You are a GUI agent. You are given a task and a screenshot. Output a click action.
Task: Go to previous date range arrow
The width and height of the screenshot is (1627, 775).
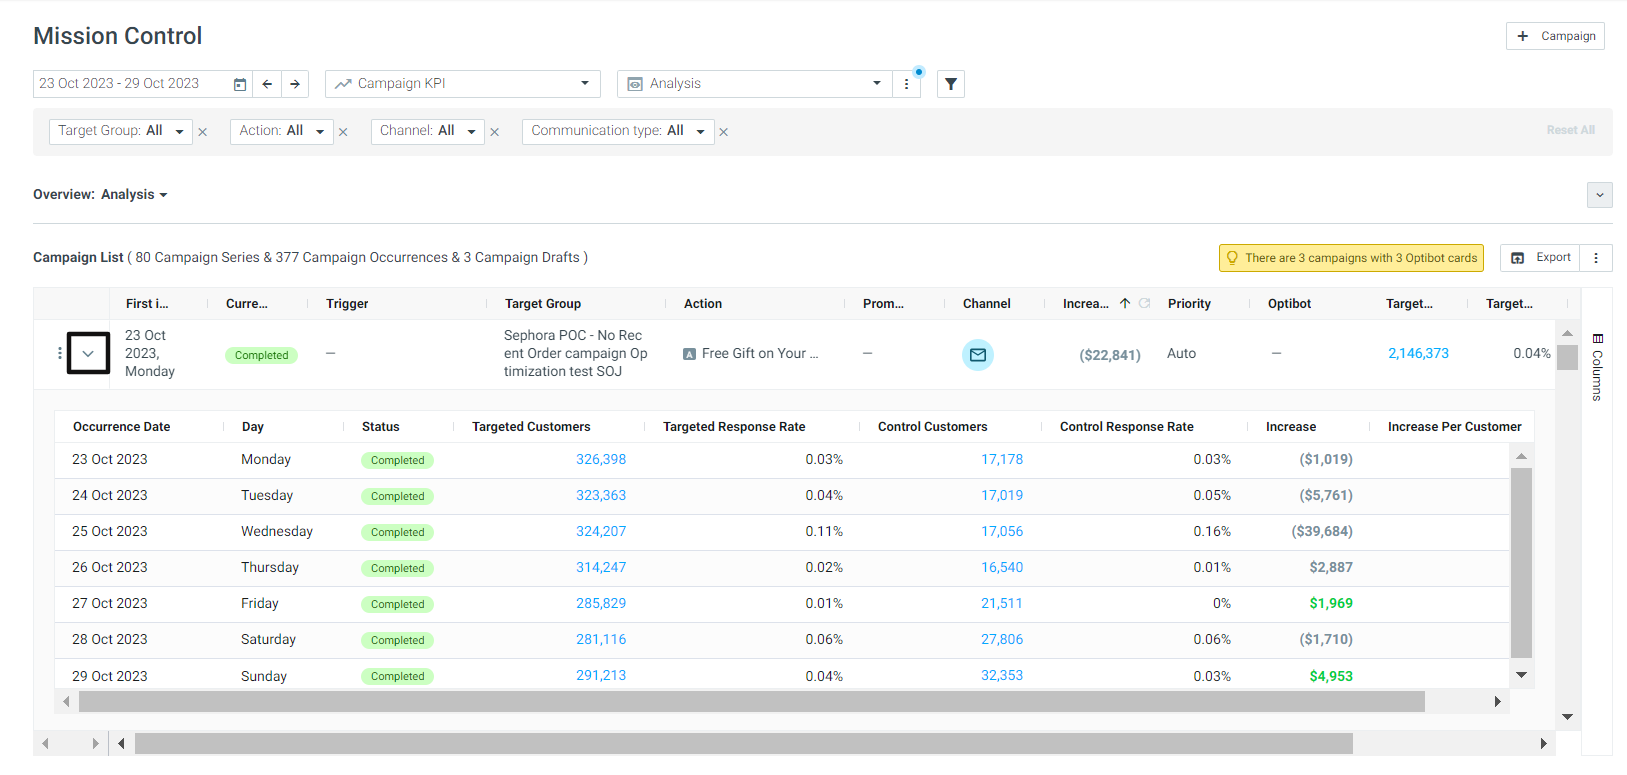click(267, 84)
